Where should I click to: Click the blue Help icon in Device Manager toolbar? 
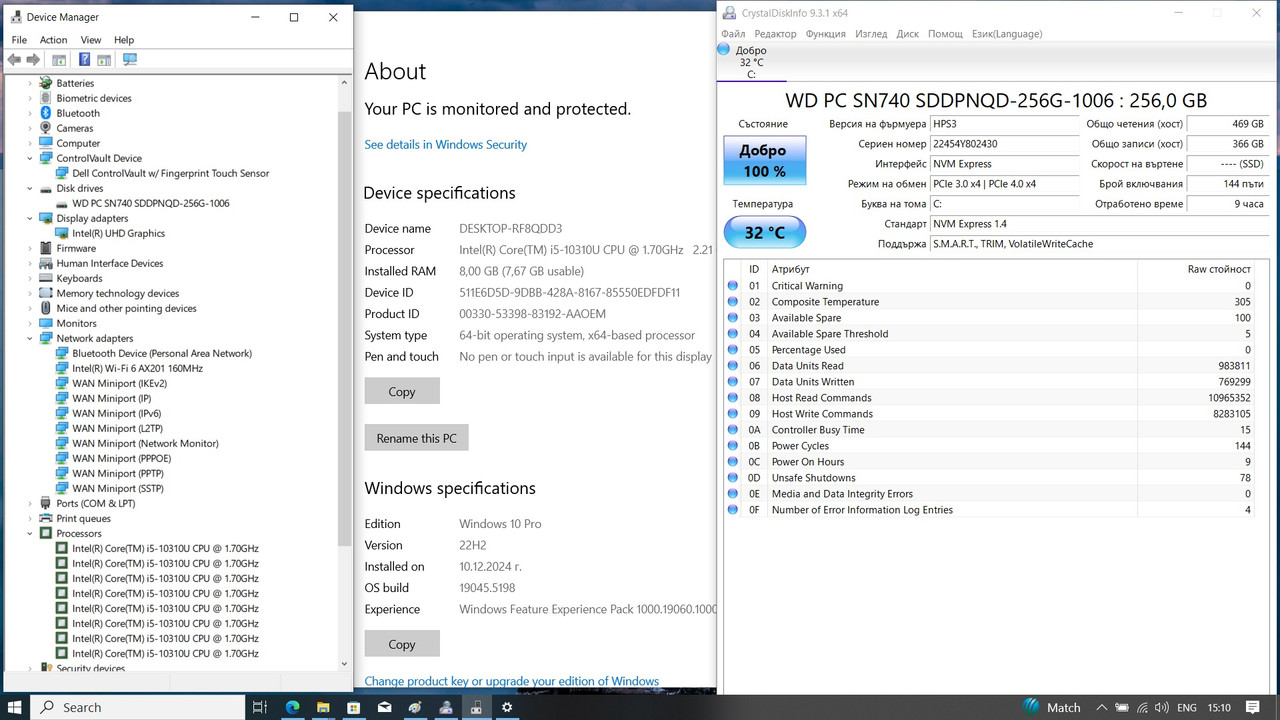[x=82, y=60]
